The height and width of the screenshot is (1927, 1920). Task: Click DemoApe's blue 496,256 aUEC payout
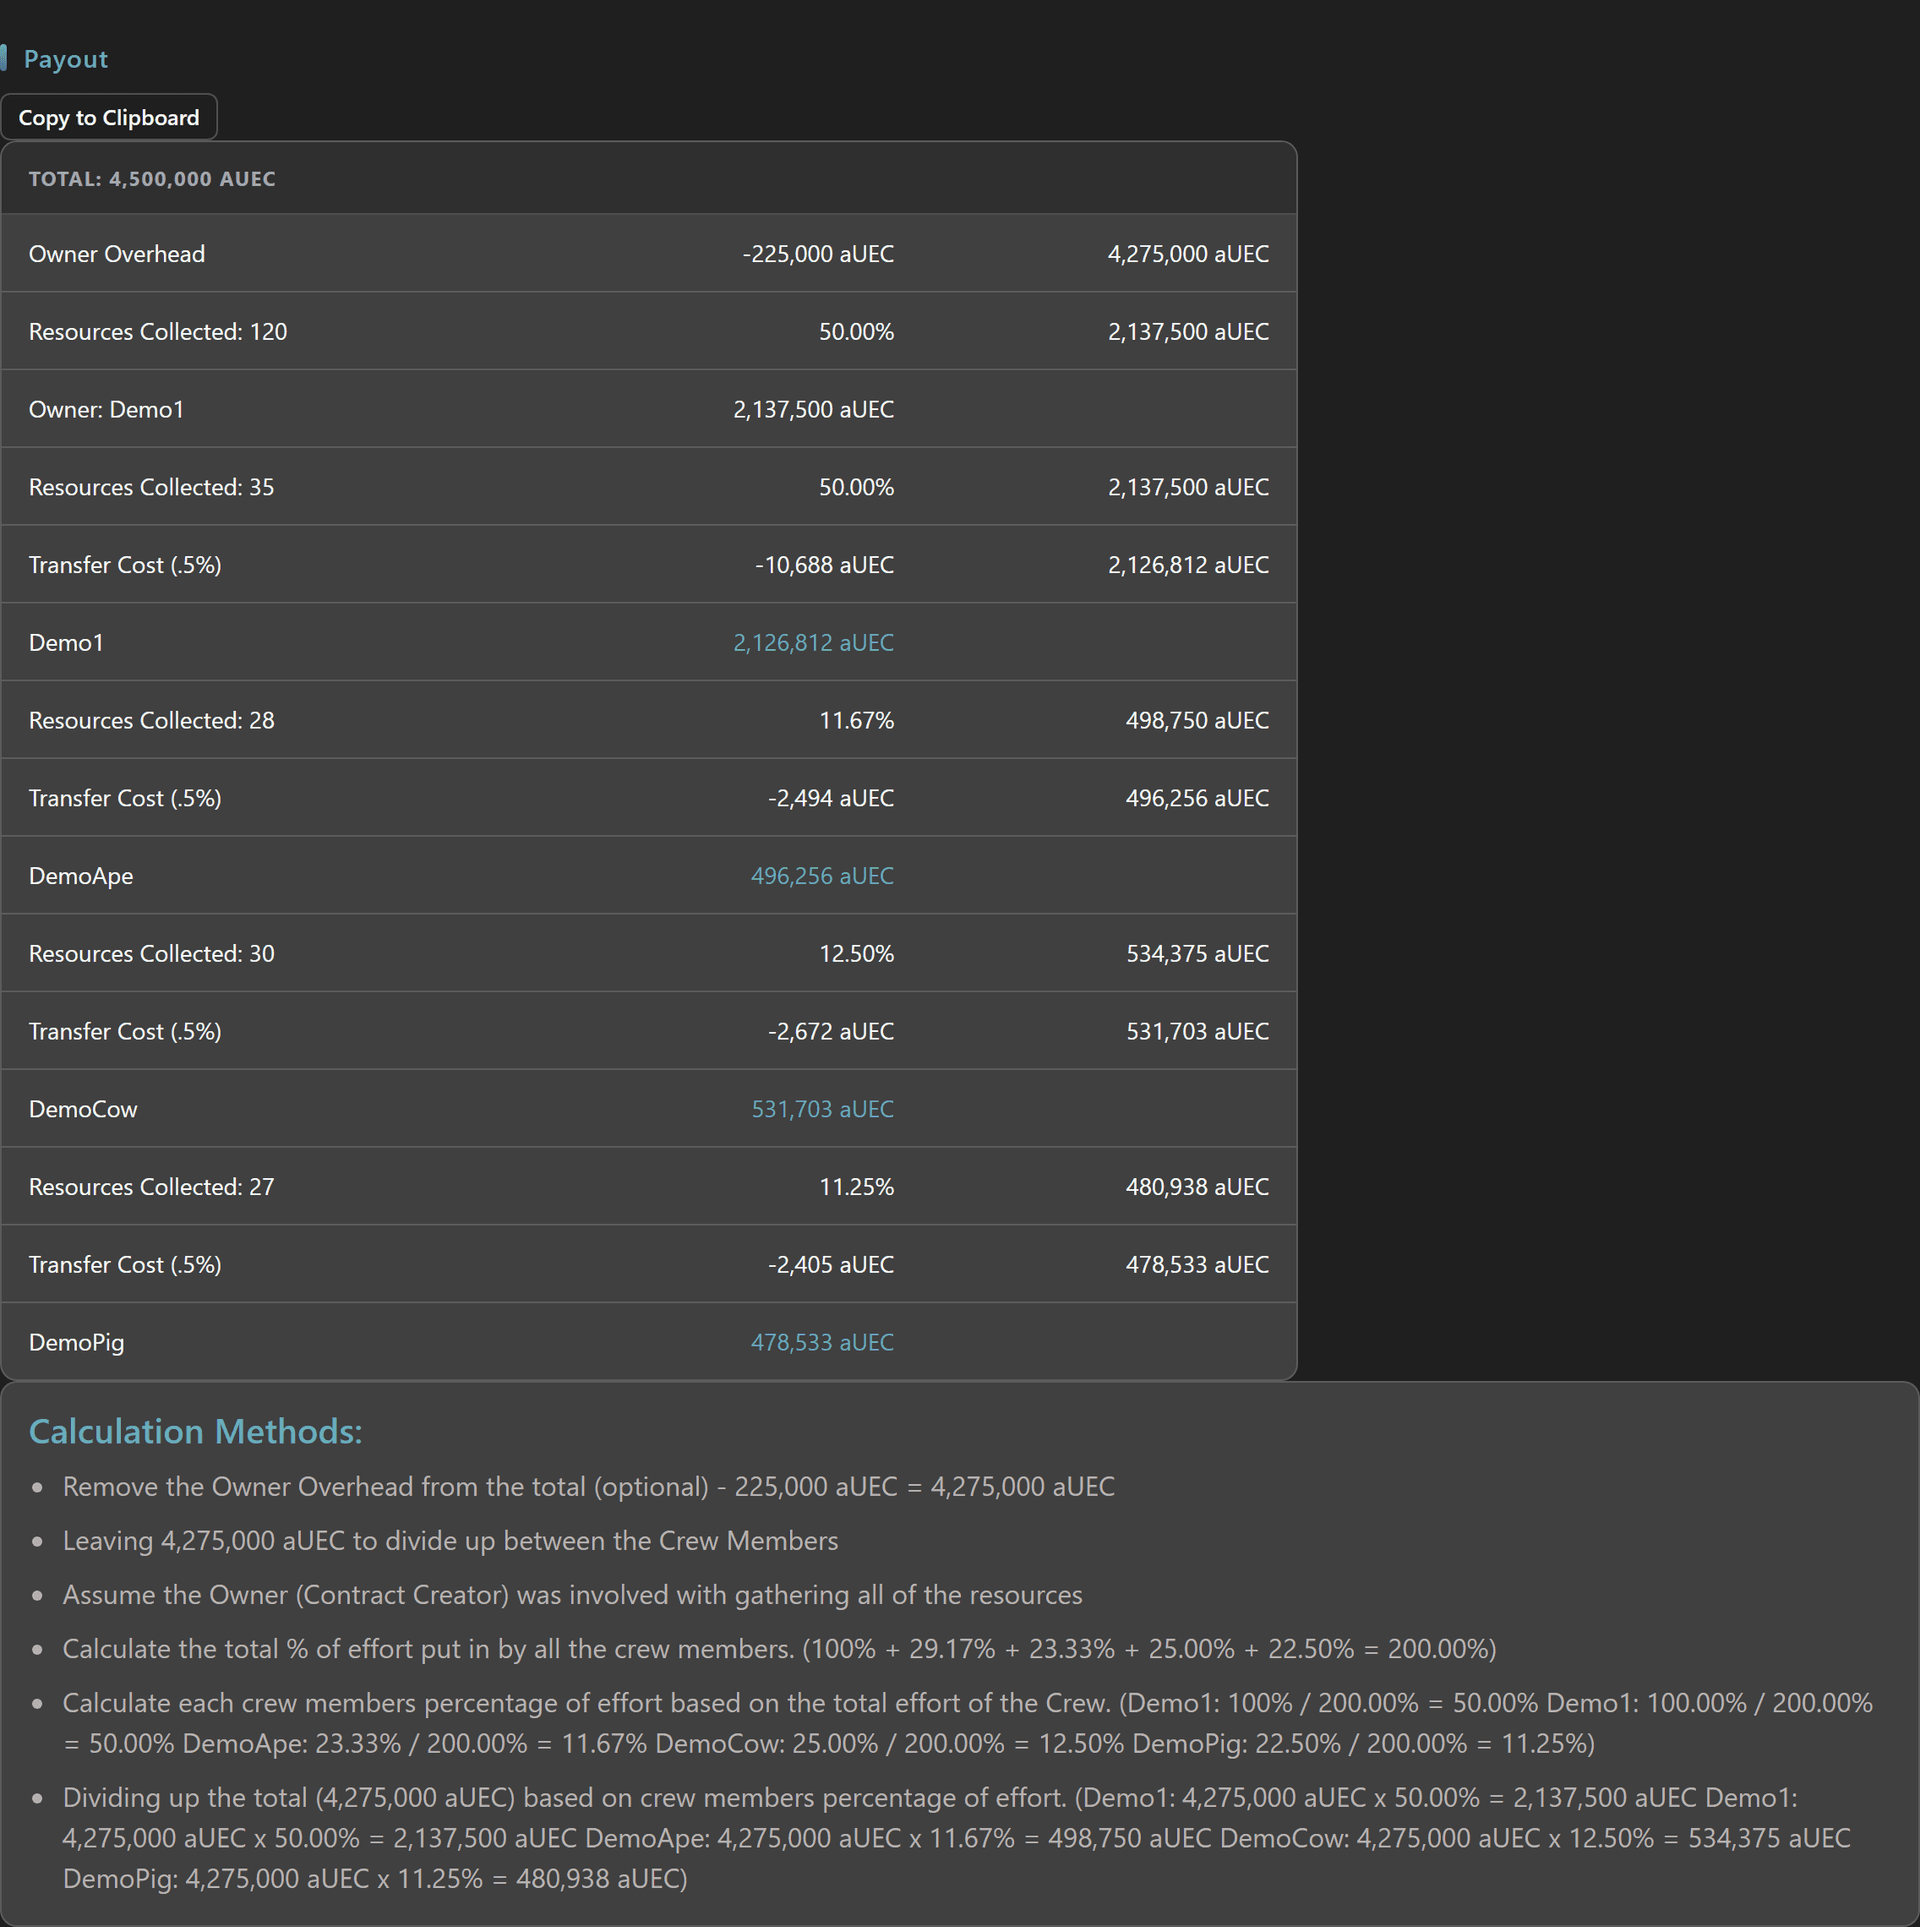click(823, 876)
